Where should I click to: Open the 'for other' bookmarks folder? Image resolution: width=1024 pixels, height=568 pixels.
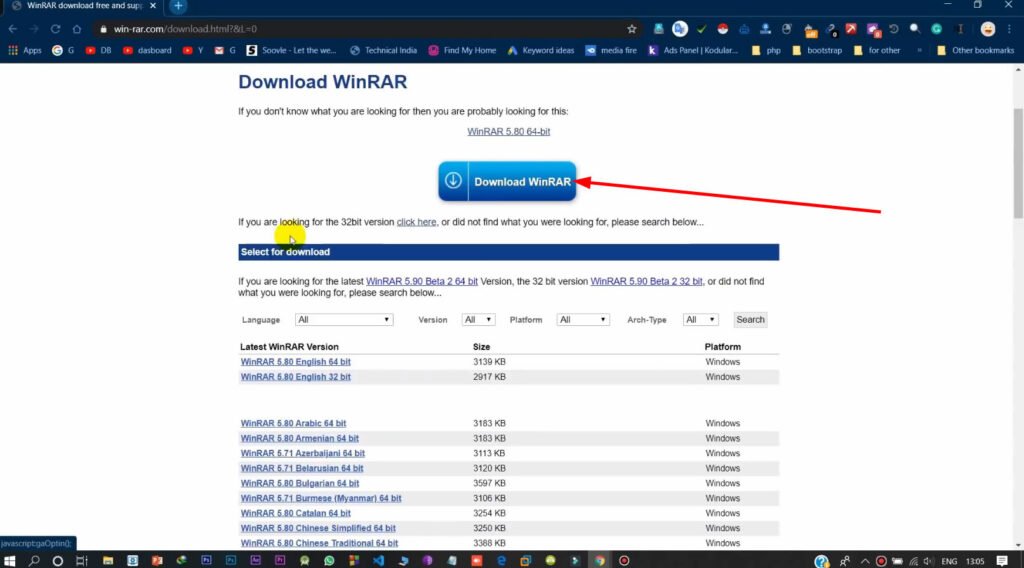click(x=877, y=50)
